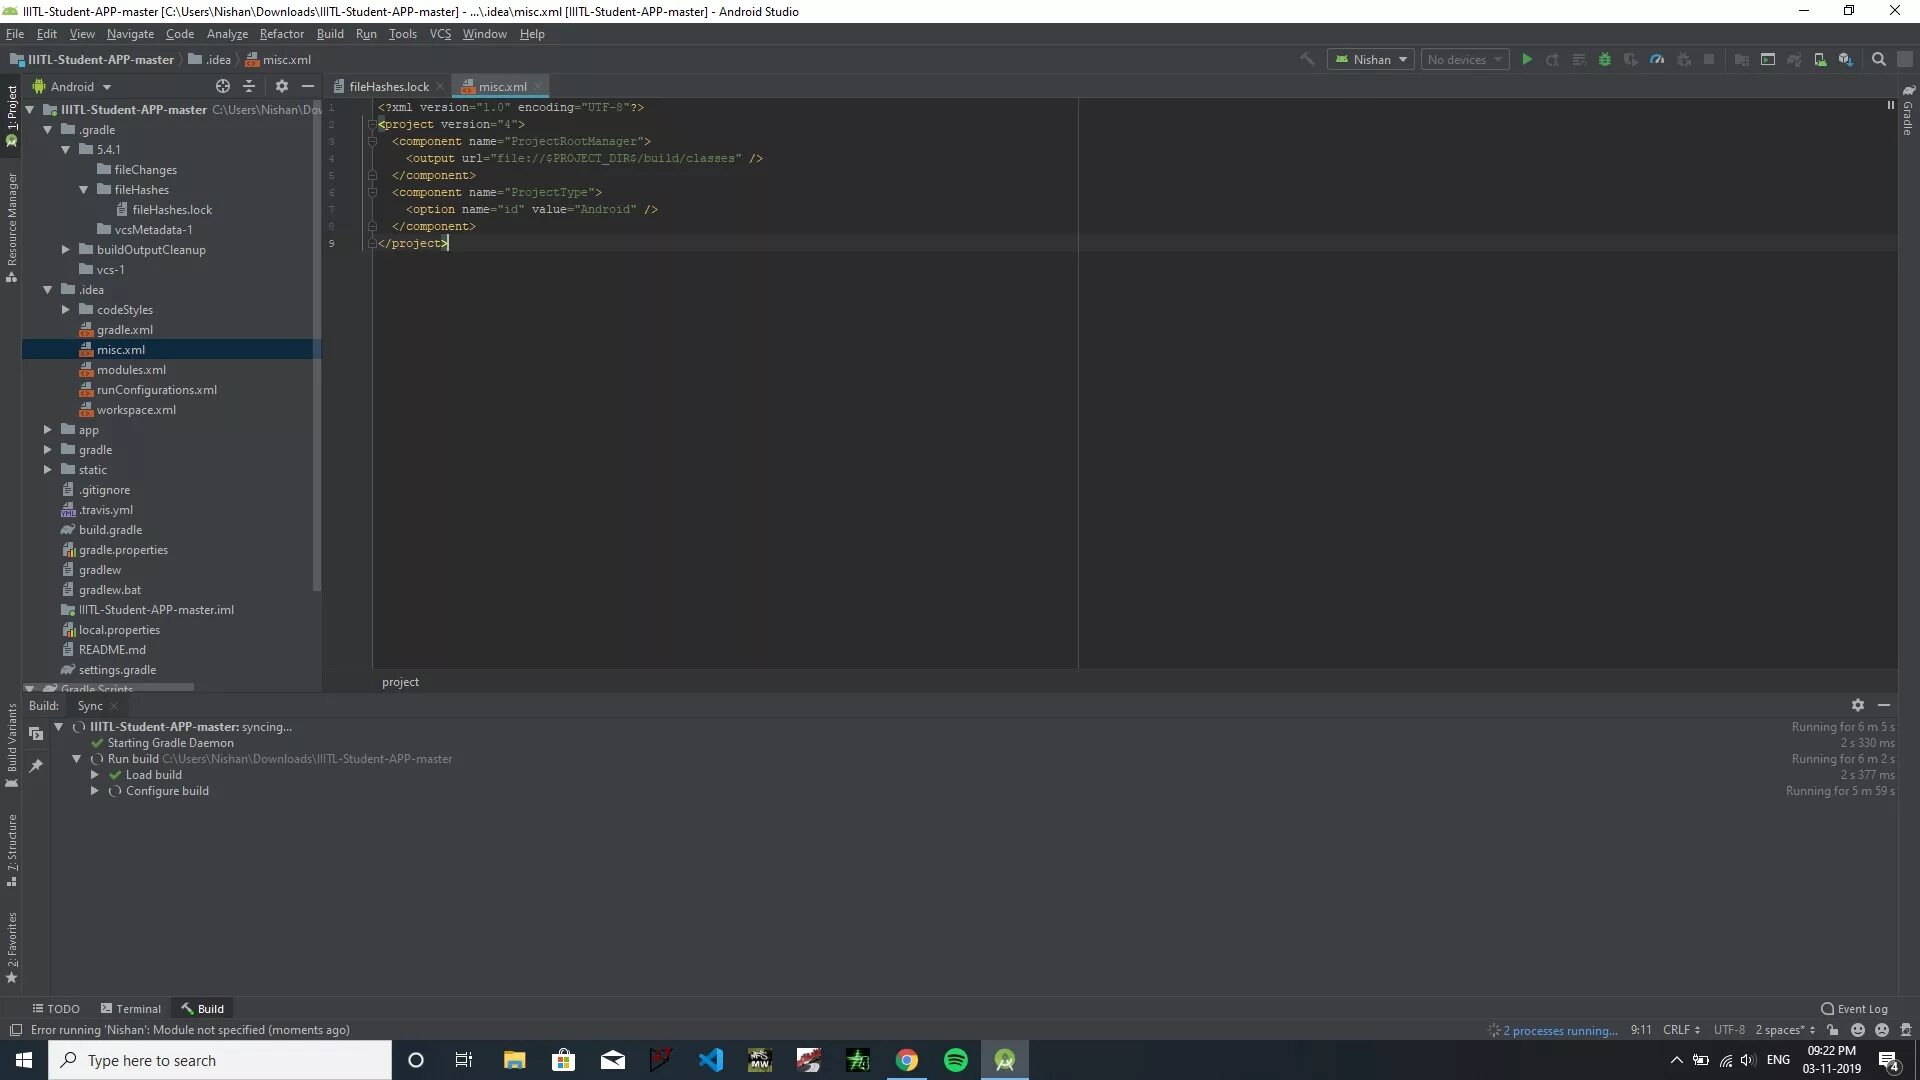Expand the app folder
1920x1080 pixels.
click(47, 430)
